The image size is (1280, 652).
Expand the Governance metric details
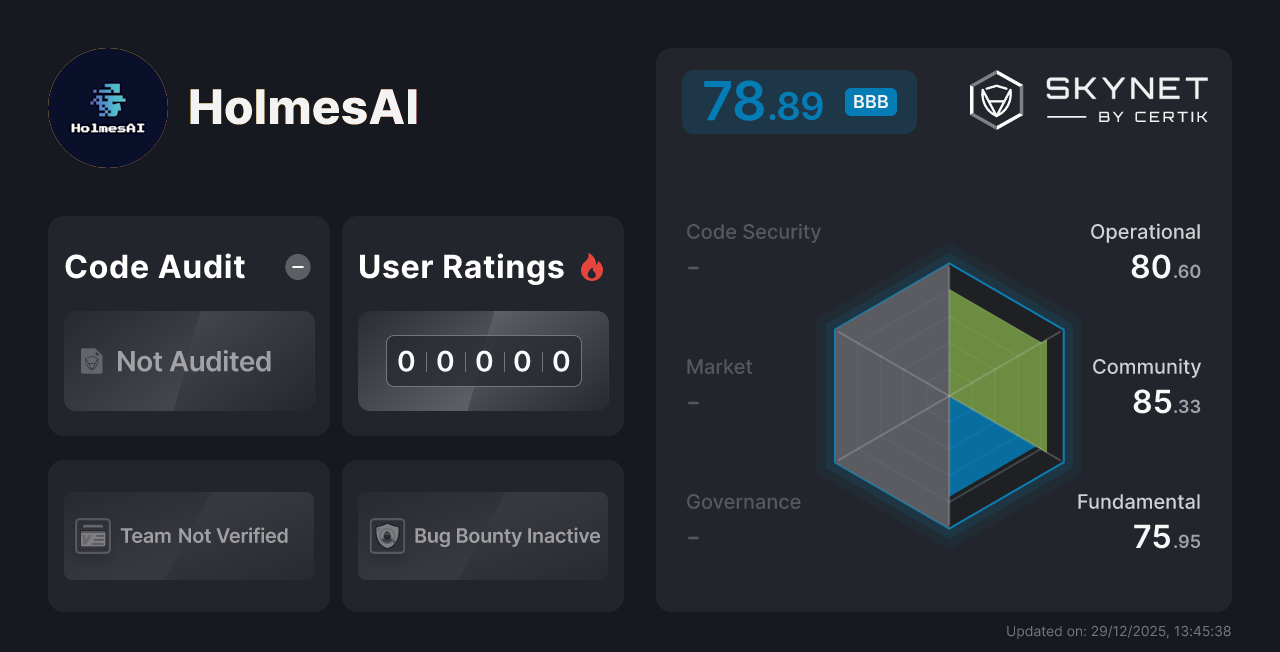pos(743,518)
